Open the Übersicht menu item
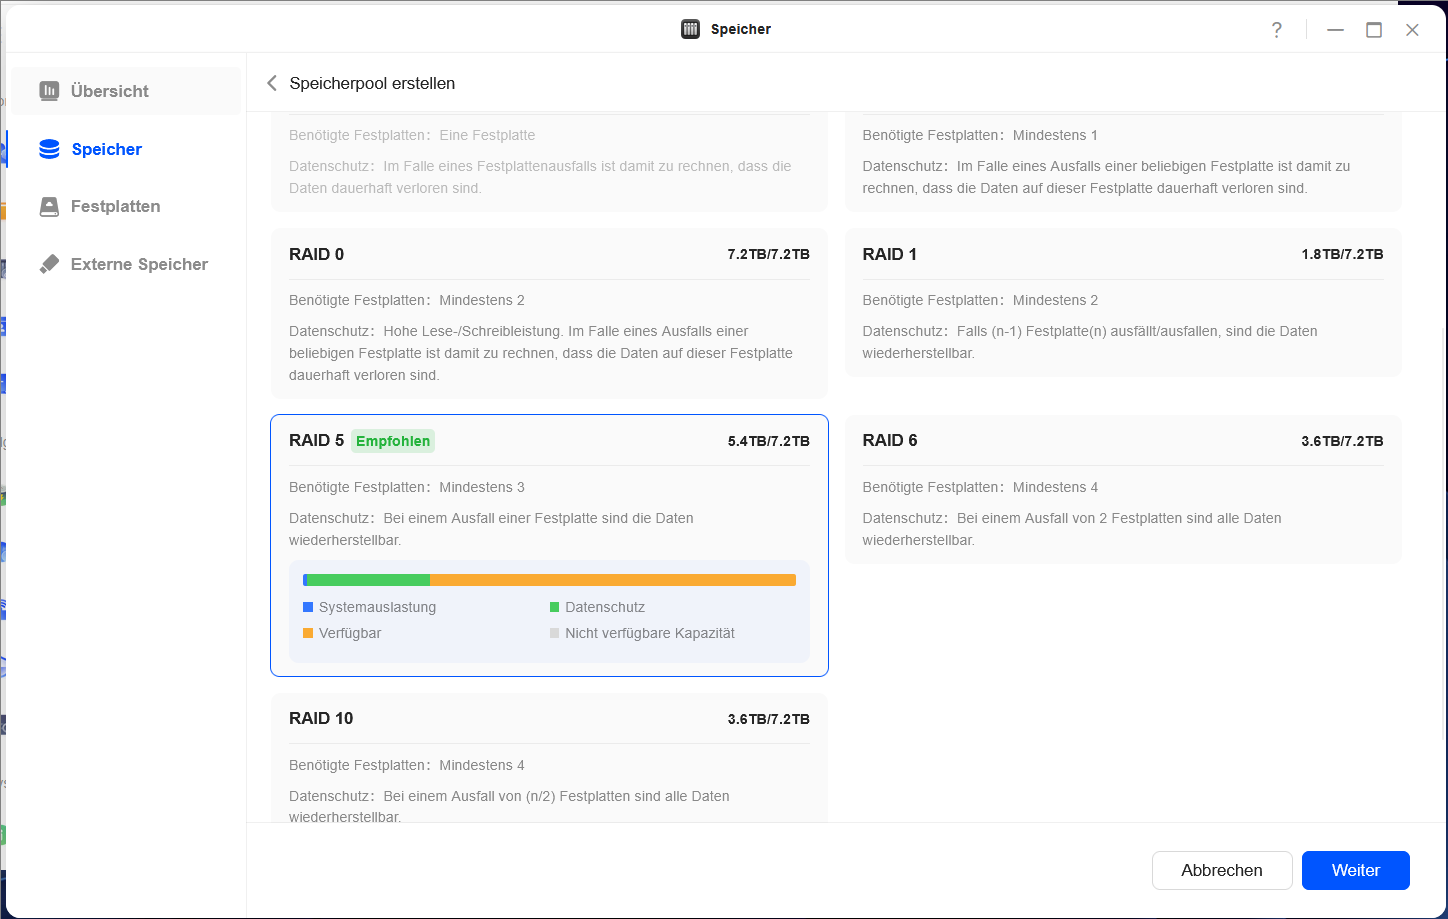1448x919 pixels. [x=110, y=91]
